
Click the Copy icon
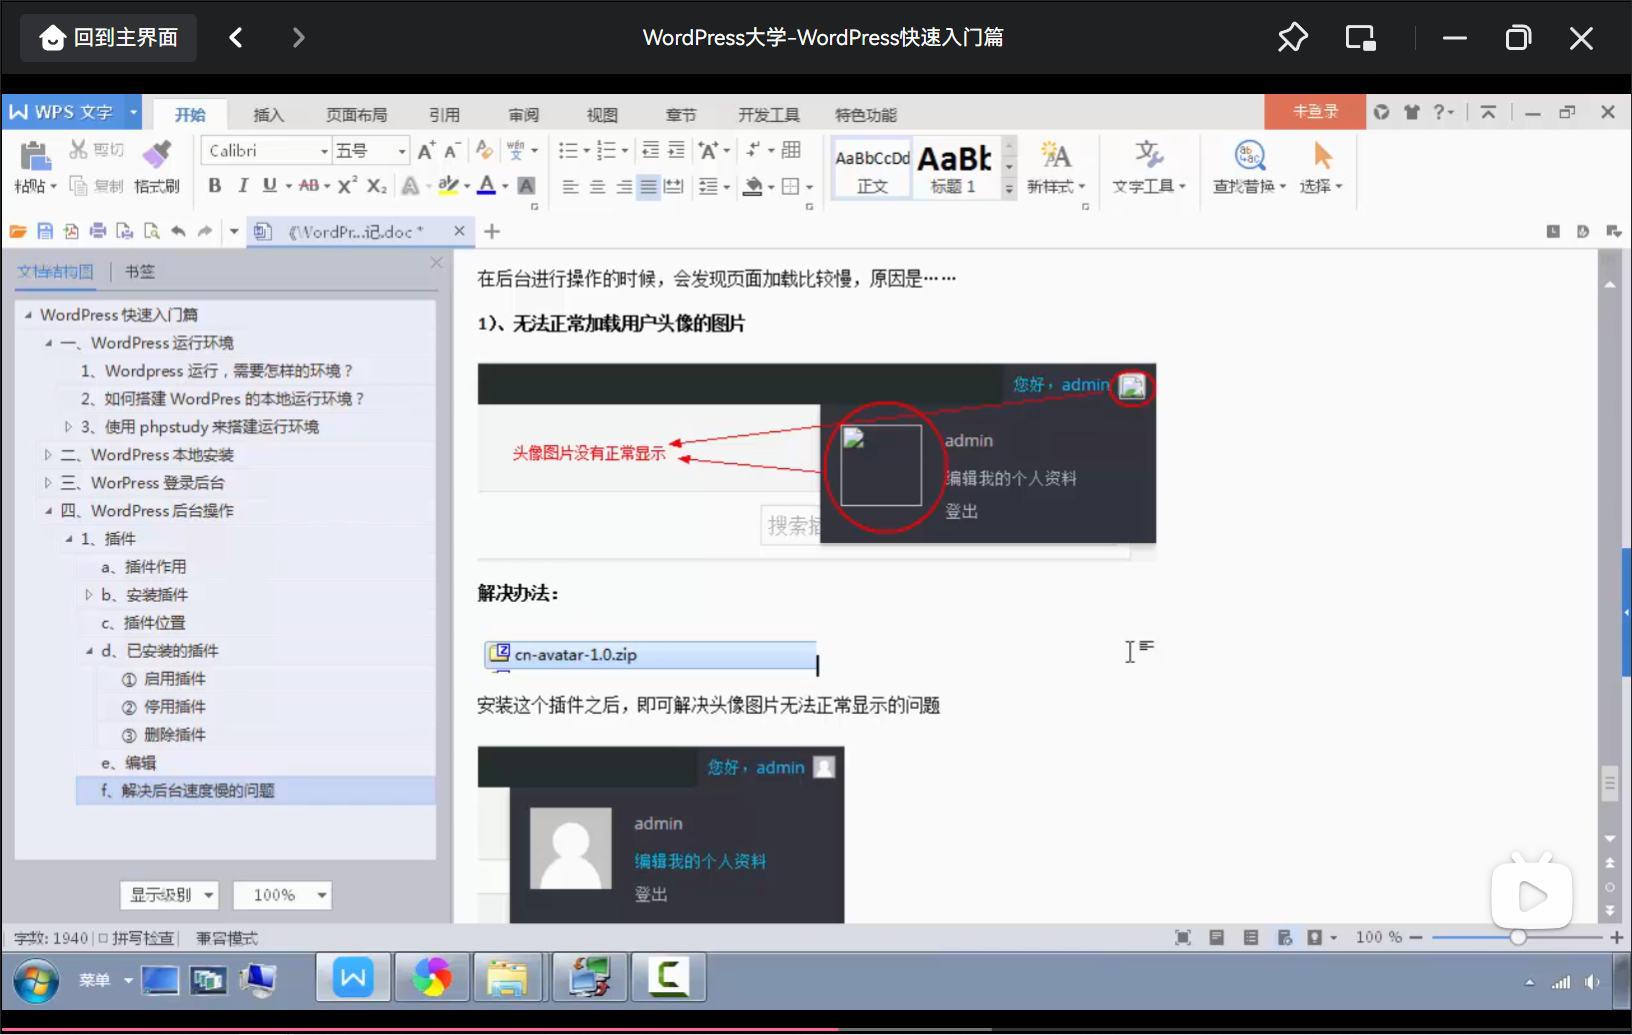(x=78, y=186)
